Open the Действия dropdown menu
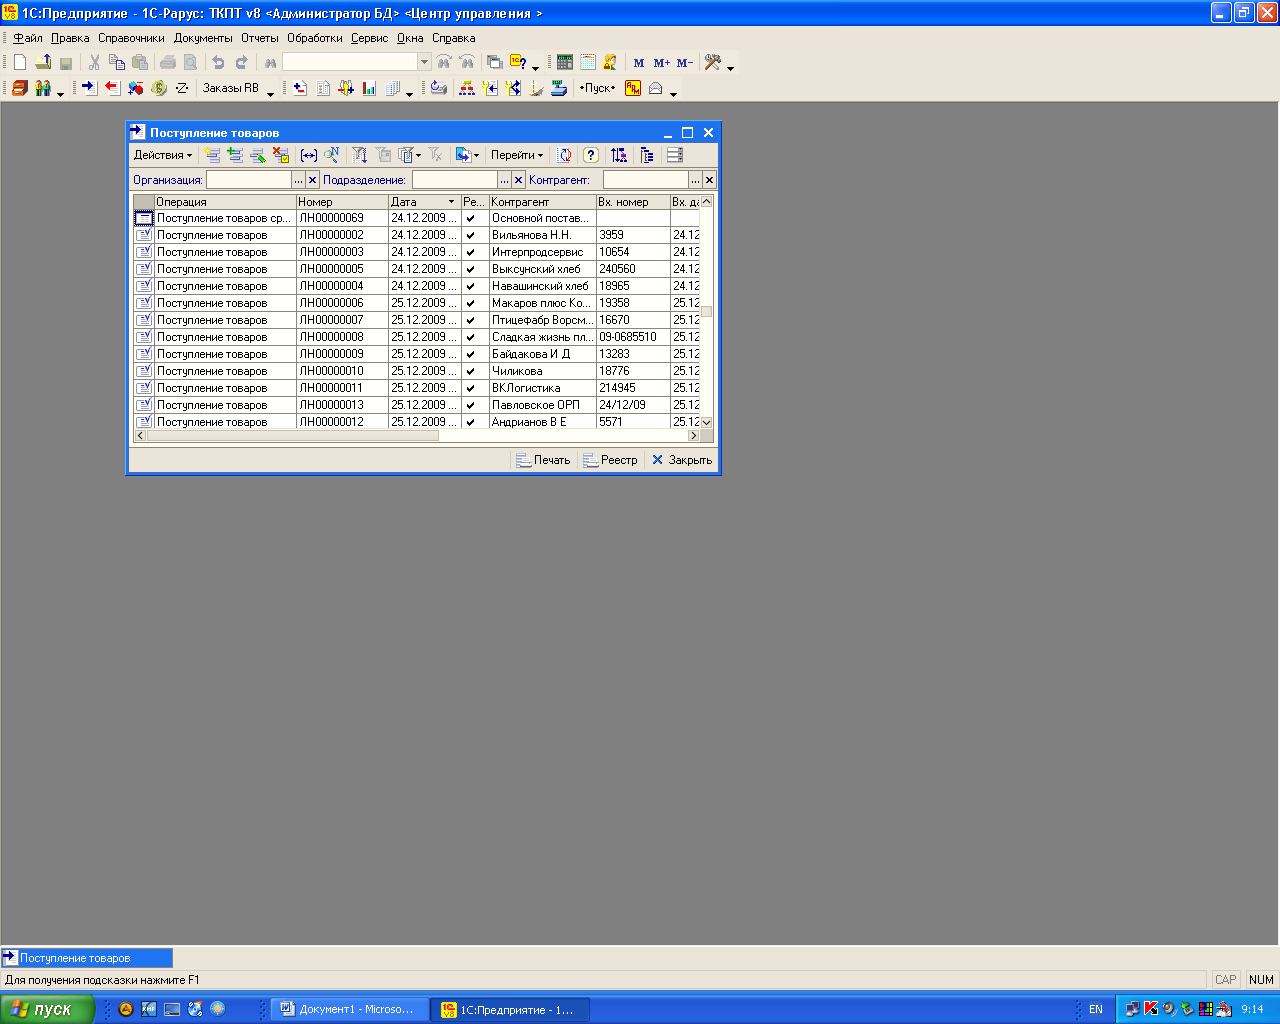This screenshot has height=1024, width=1280. click(x=163, y=155)
